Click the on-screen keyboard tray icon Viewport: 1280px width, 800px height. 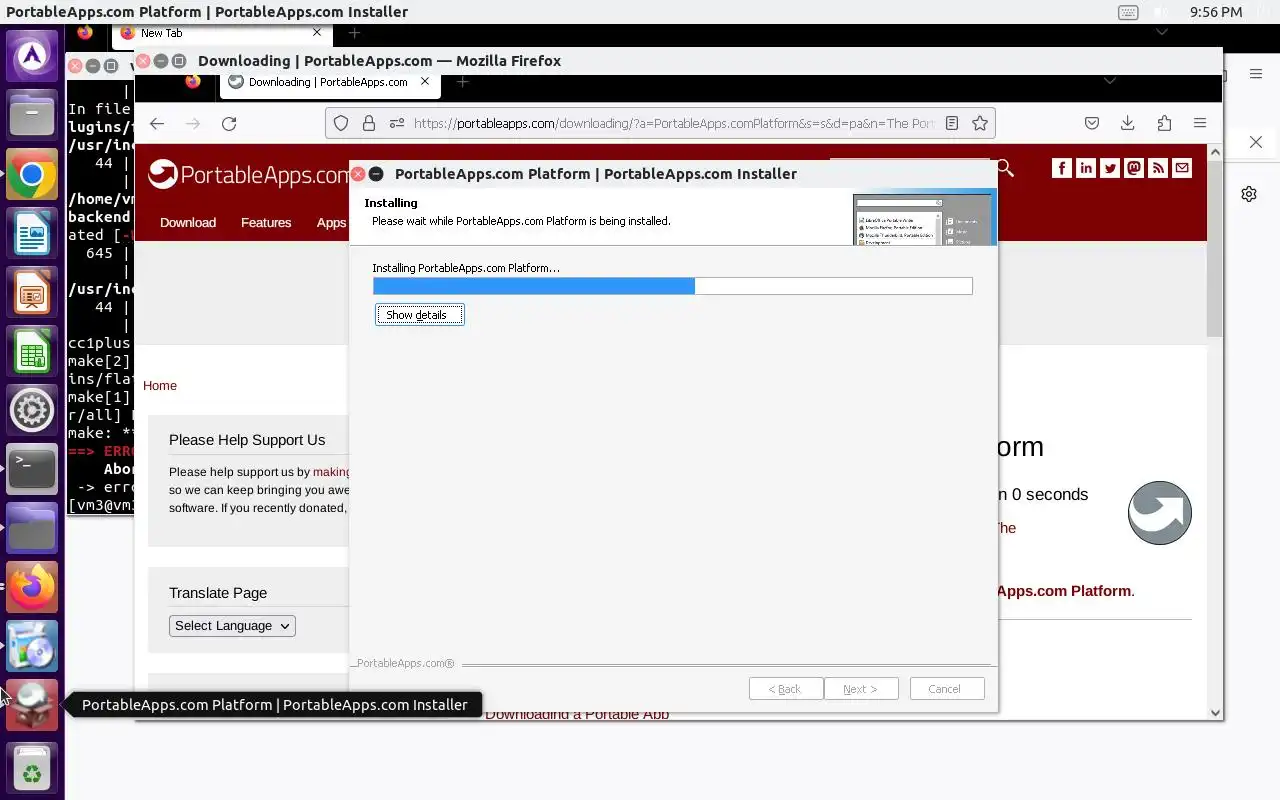pos(1128,12)
